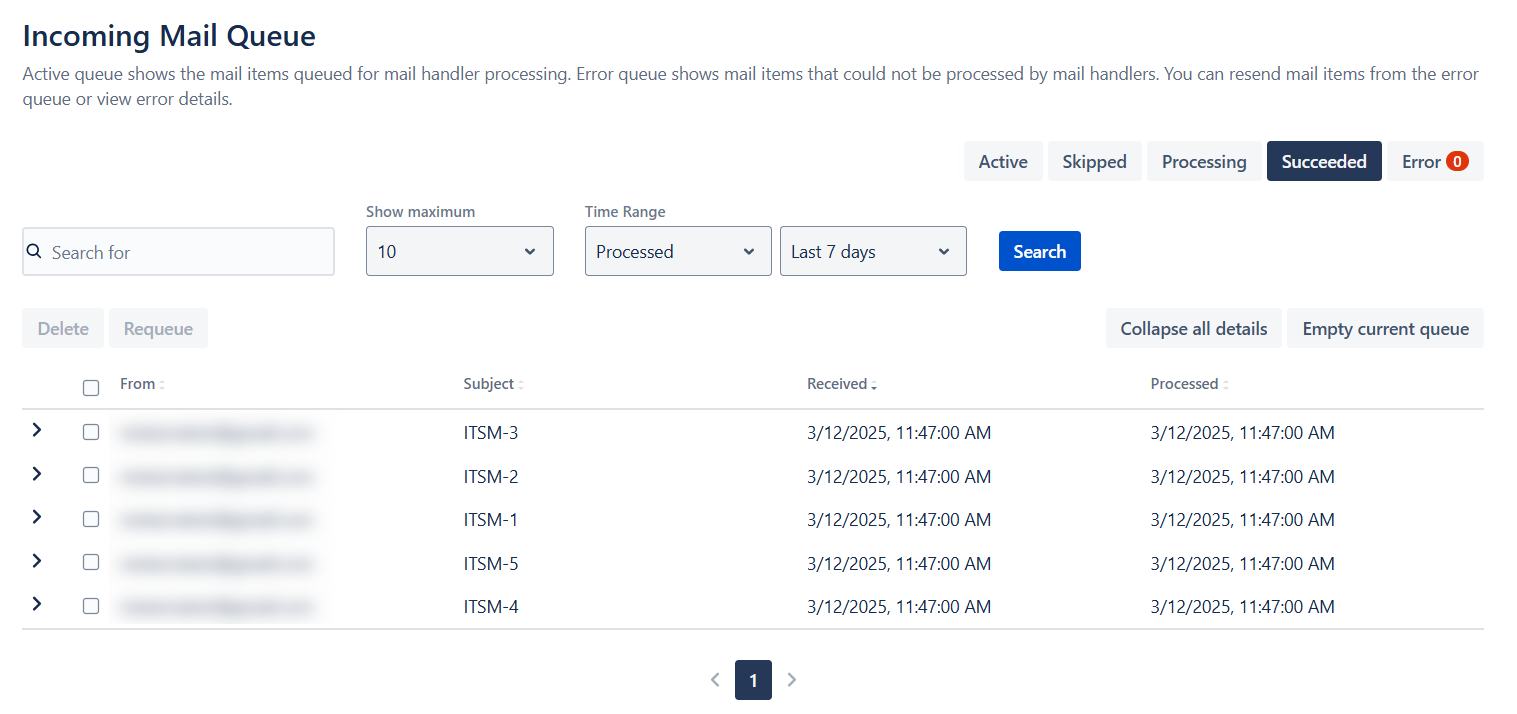Image resolution: width=1517 pixels, height=714 pixels.
Task: Check the ITSM-5 row checkbox
Action: (91, 562)
